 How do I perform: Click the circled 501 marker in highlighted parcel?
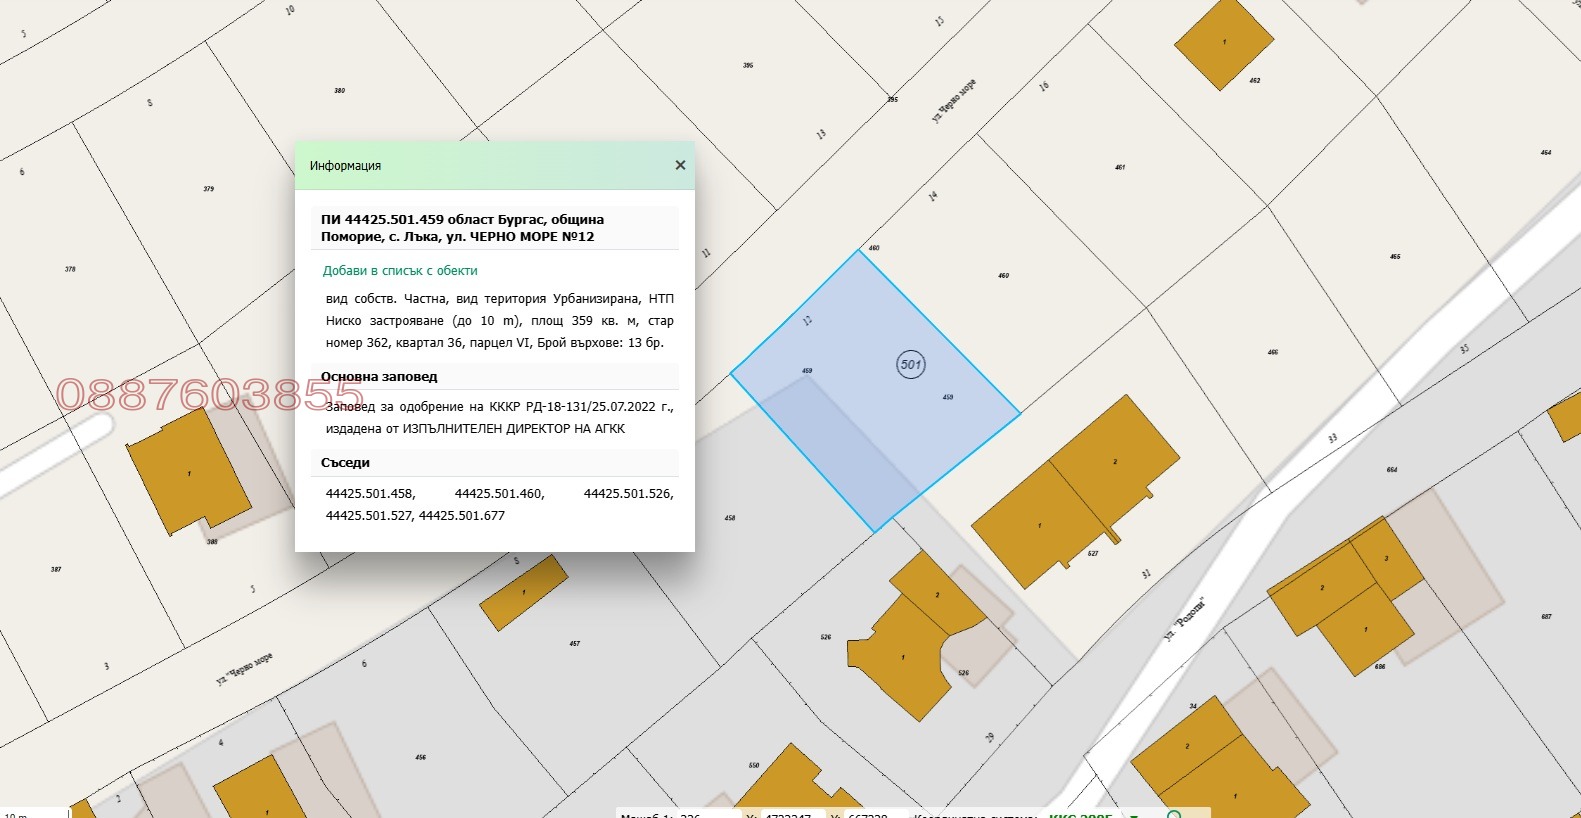tap(910, 364)
